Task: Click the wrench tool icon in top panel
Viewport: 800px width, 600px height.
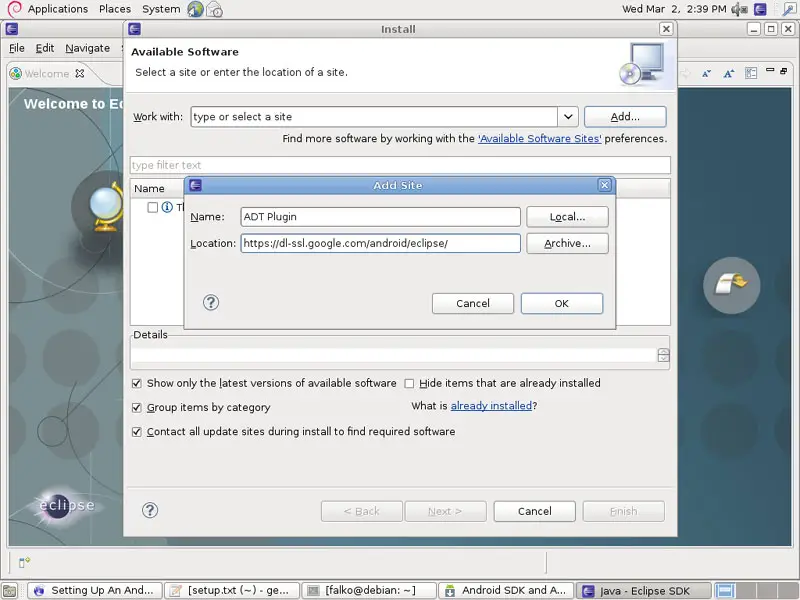Action: 789,9
